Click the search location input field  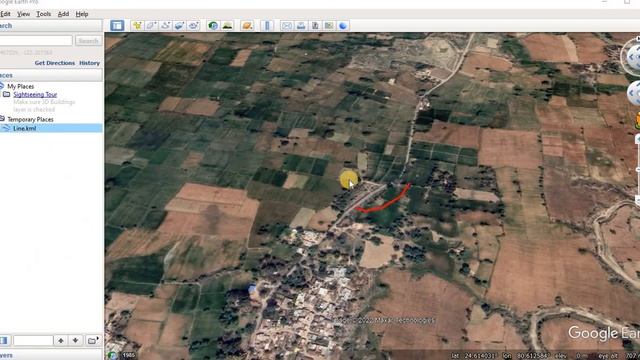pyautogui.click(x=36, y=41)
